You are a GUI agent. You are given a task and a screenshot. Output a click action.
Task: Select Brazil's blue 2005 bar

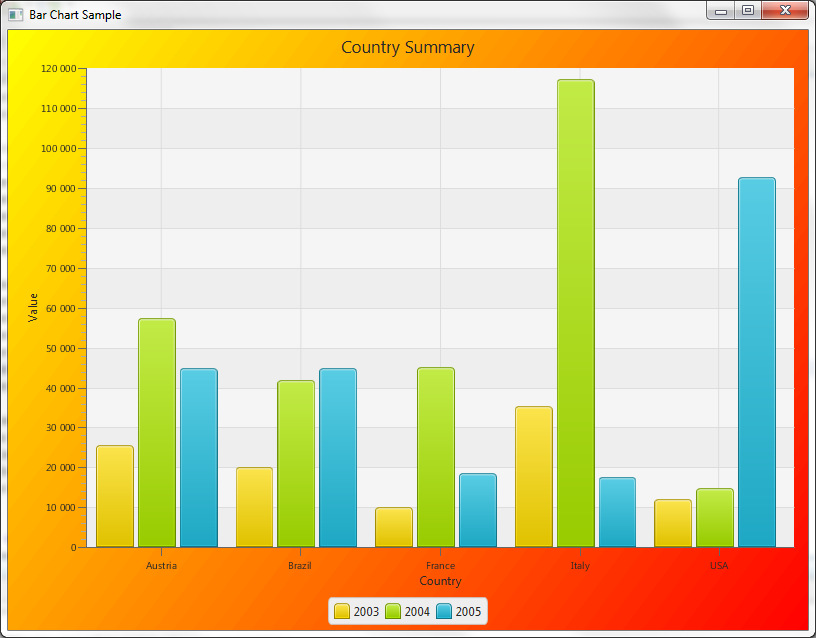click(x=338, y=457)
